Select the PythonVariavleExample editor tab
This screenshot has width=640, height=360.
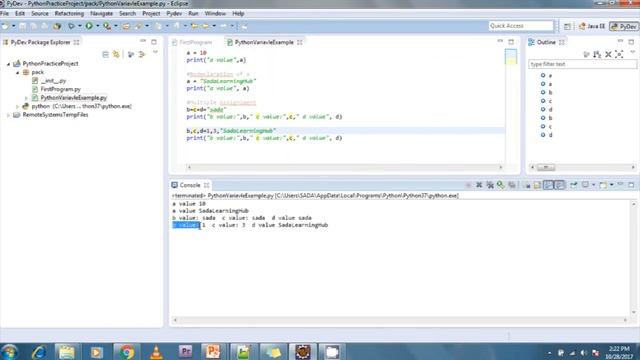pyautogui.click(x=264, y=42)
